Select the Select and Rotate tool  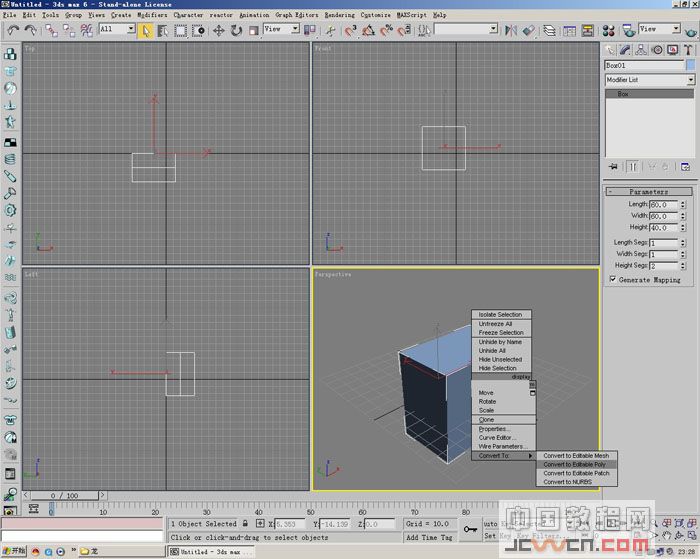(x=236, y=30)
